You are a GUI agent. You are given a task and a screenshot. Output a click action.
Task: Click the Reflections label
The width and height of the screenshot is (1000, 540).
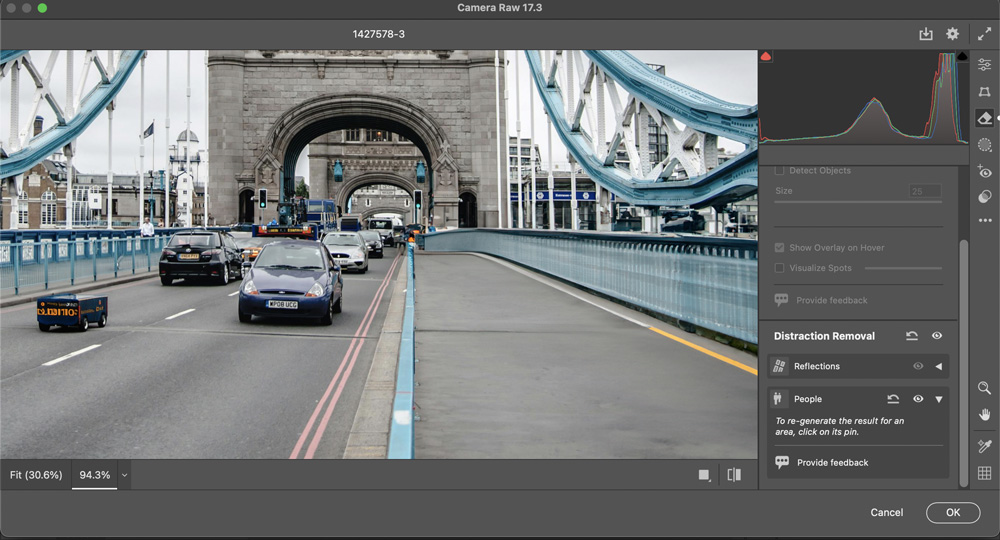[x=816, y=366]
